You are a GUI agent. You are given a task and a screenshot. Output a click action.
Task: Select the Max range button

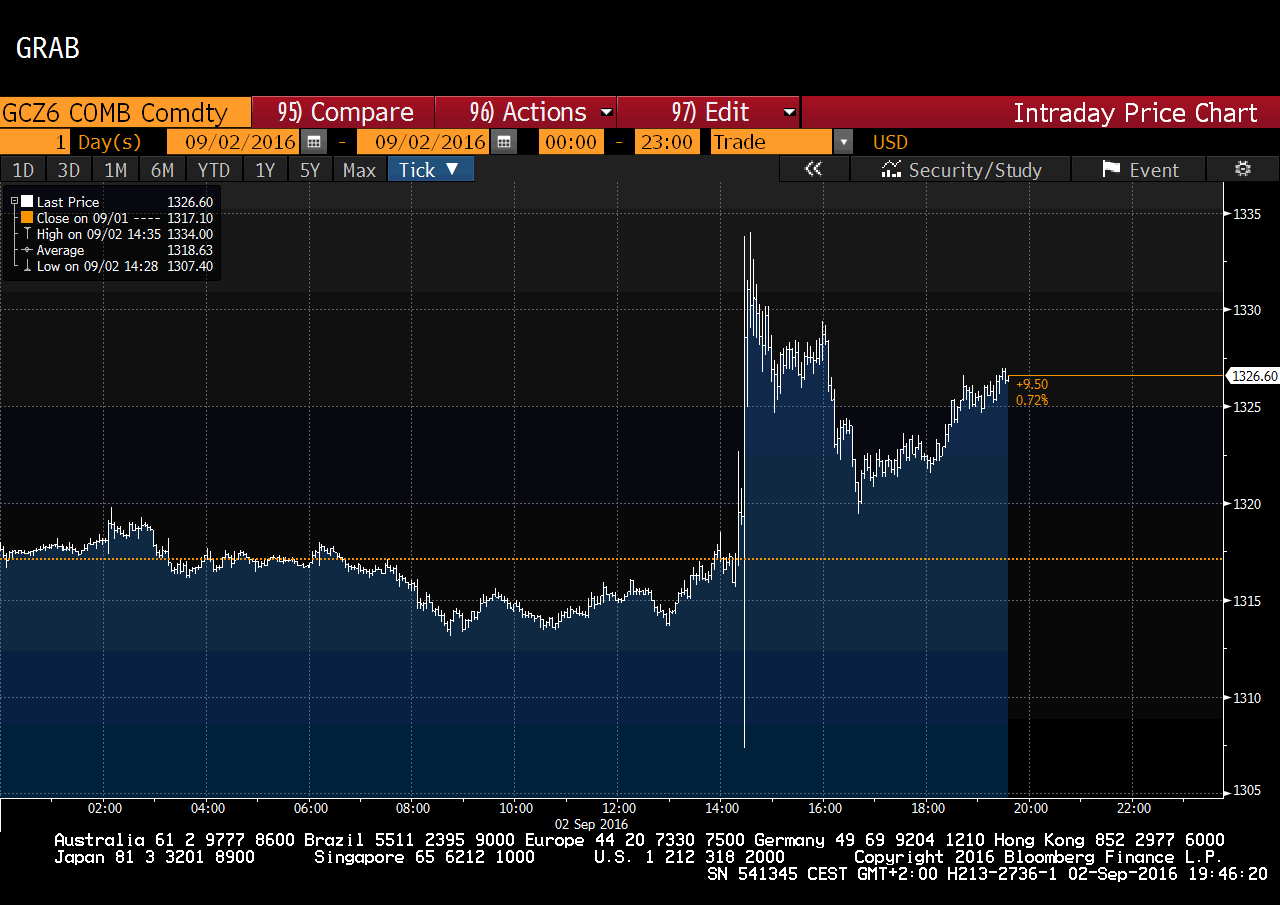point(359,170)
